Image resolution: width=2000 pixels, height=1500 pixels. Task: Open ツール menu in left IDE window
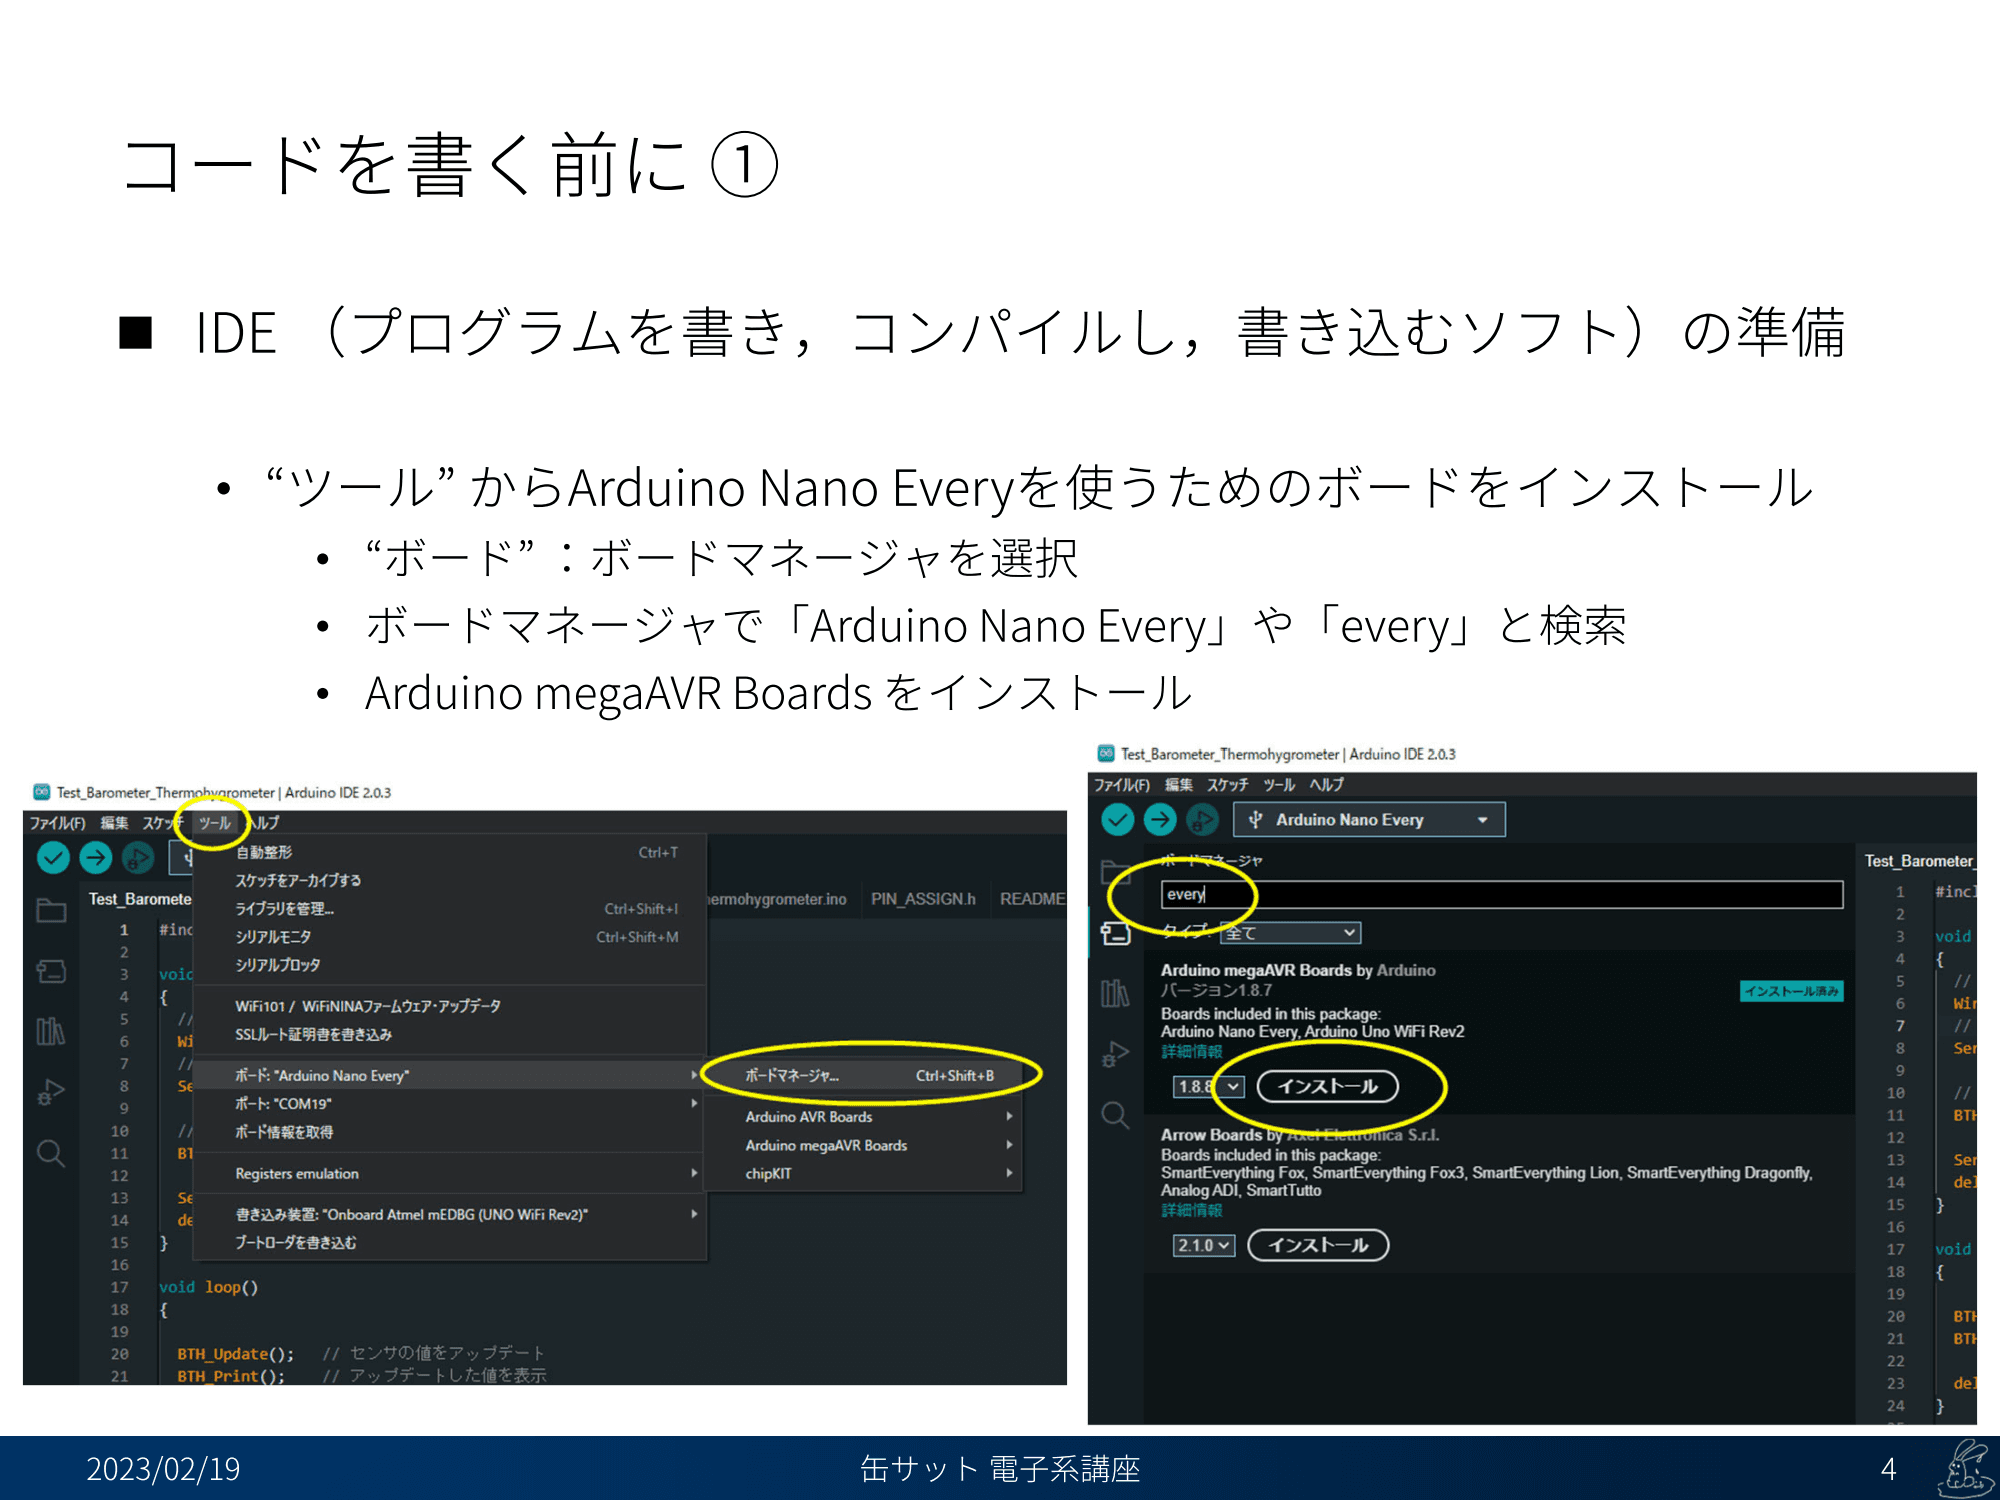click(214, 823)
